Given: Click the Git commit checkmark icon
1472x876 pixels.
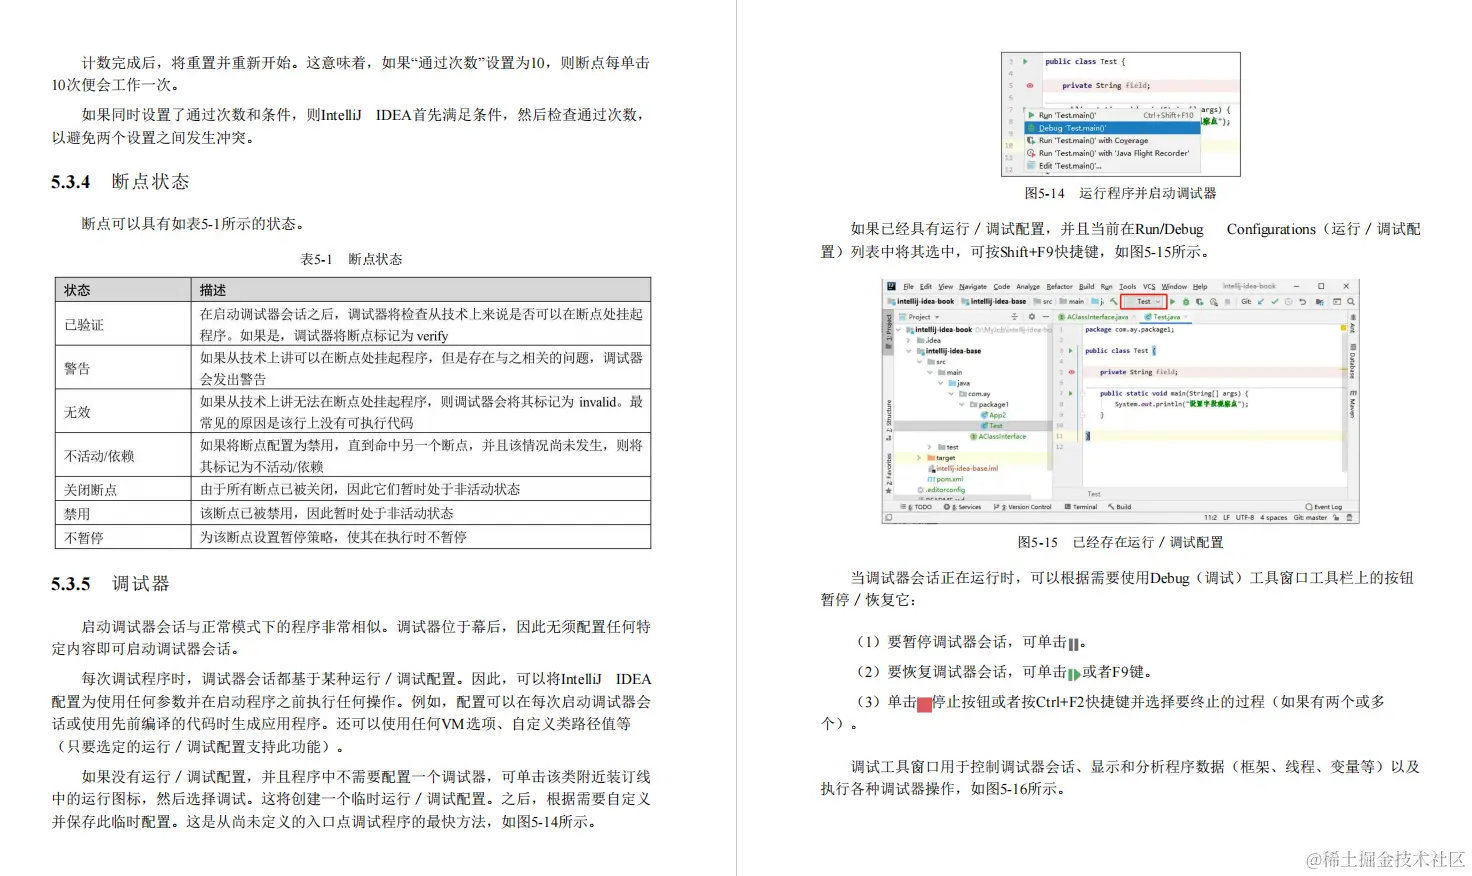Looking at the screenshot, I should click(1275, 301).
